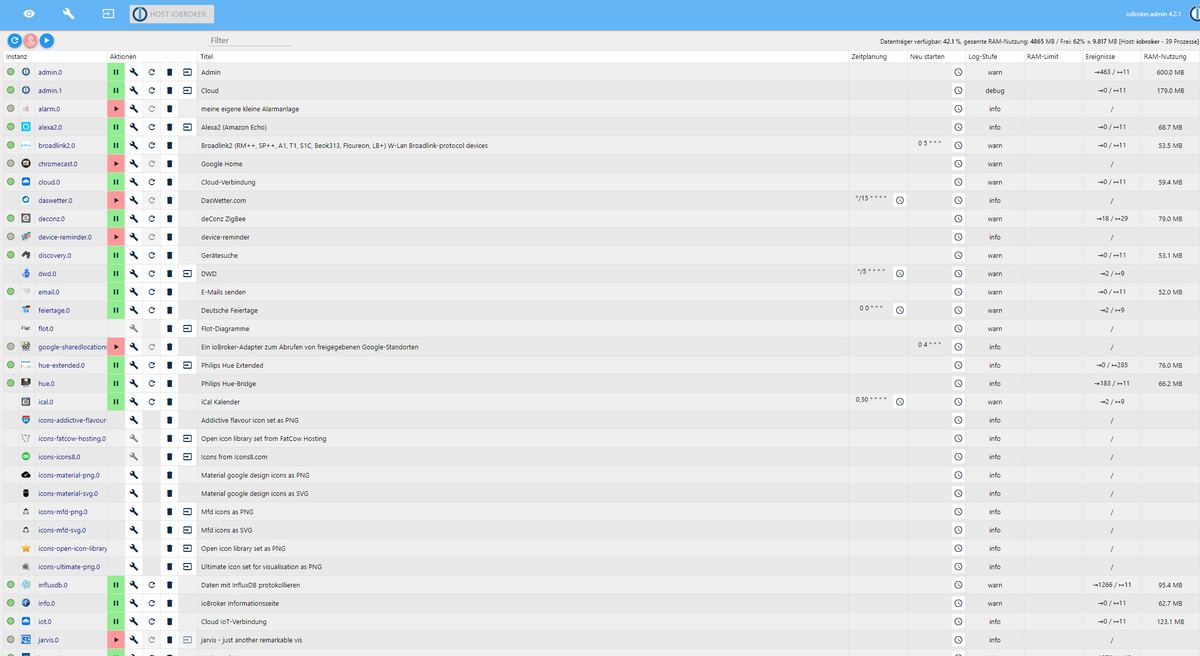Image resolution: width=1200 pixels, height=656 pixels.
Task: Restart the admin.0 instance
Action: [151, 72]
